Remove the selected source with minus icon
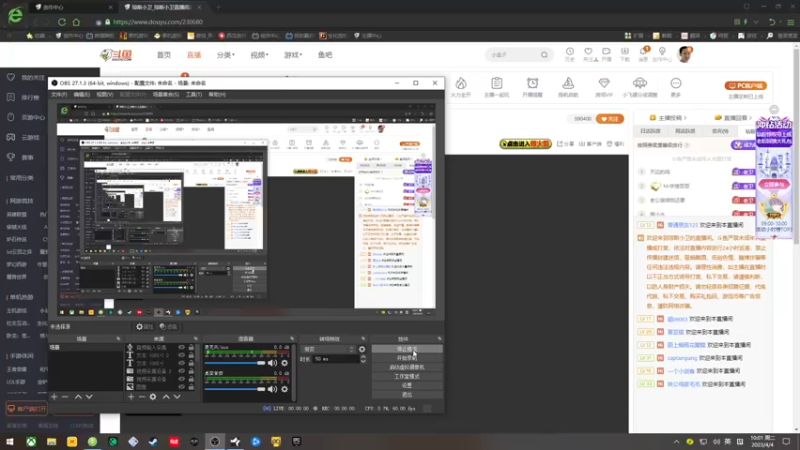The width and height of the screenshot is (800, 450). coord(142,397)
